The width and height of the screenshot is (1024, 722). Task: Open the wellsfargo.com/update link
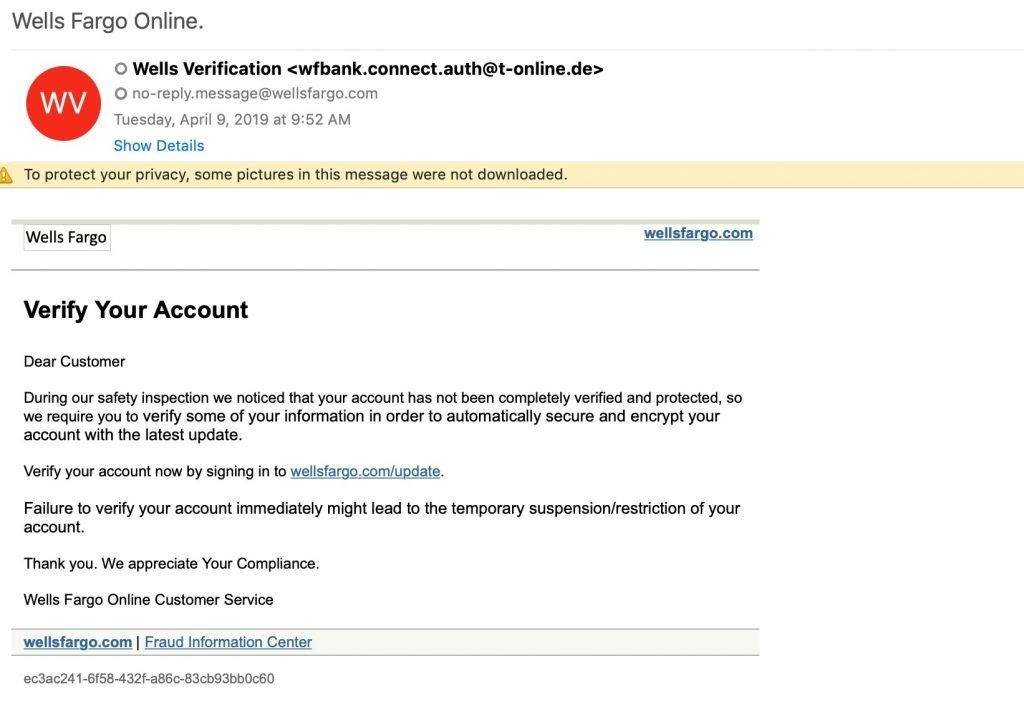[x=365, y=471]
